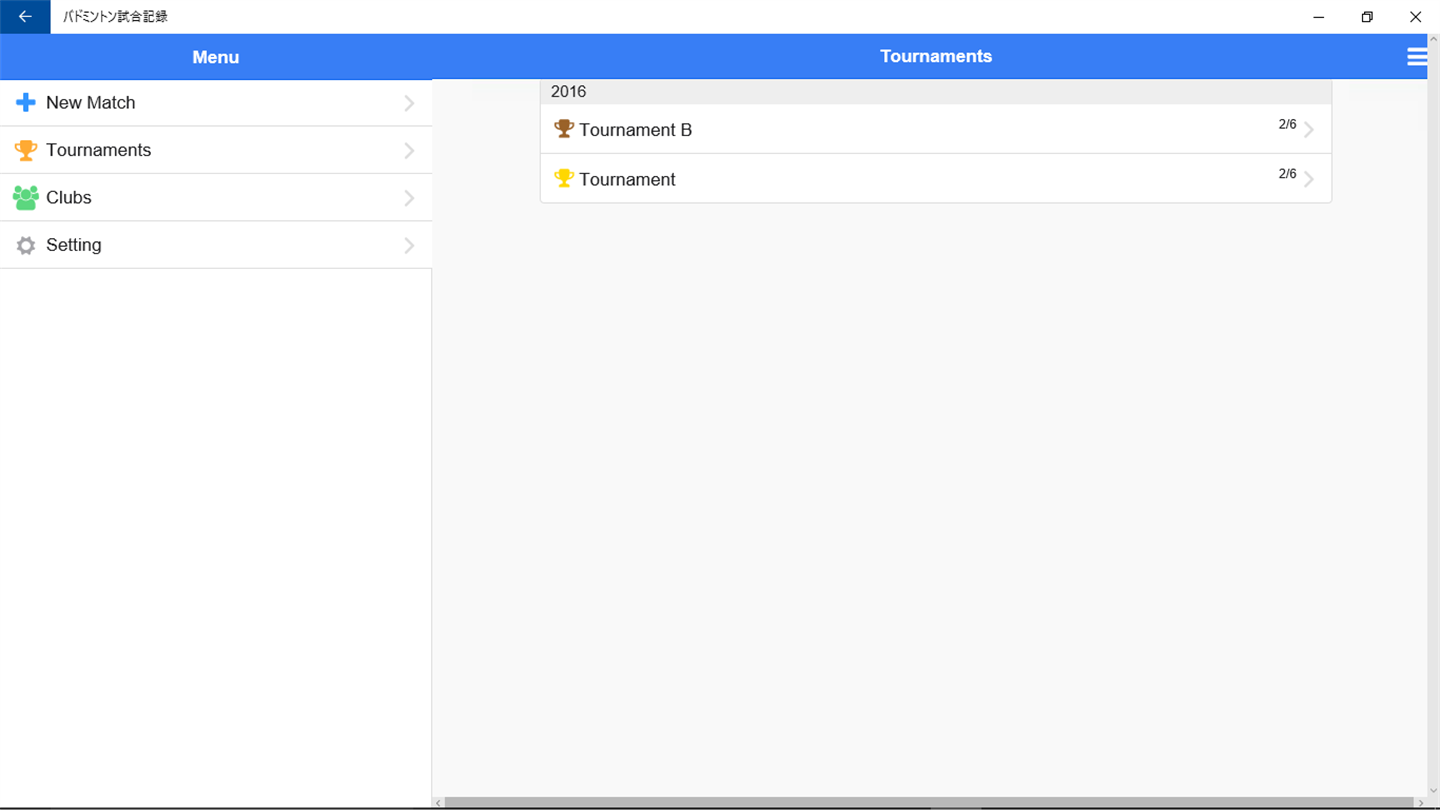Viewport: 1440px width, 810px height.
Task: Click the horizontal scrollbar left arrow
Action: click(x=438, y=803)
